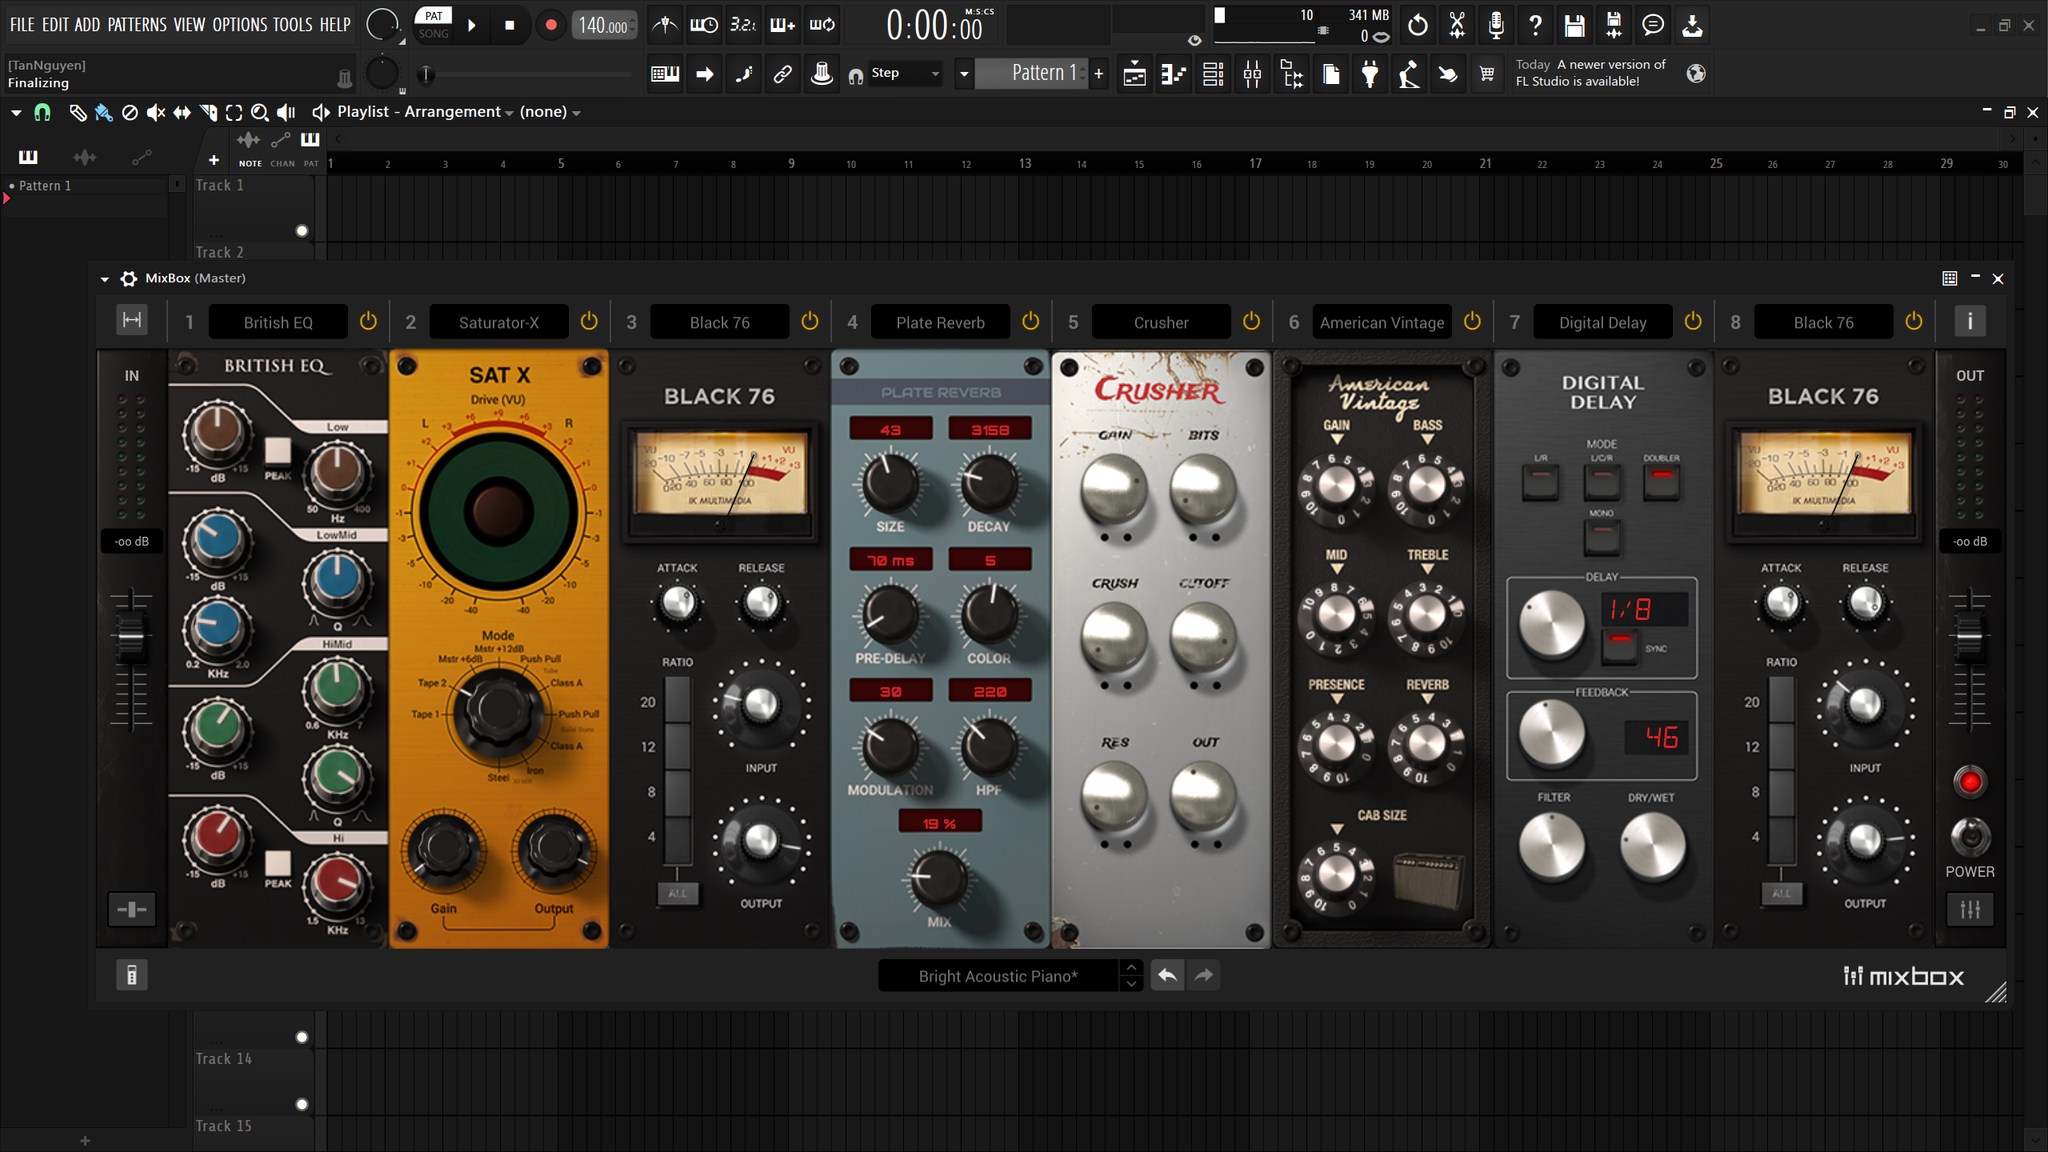Select the playlist mute speaker tool

tap(156, 112)
